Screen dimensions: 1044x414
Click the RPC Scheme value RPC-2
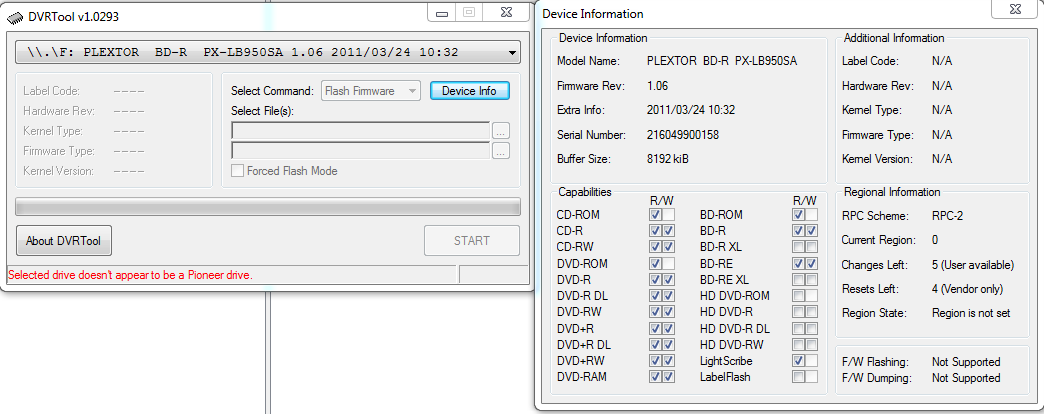pos(948,216)
